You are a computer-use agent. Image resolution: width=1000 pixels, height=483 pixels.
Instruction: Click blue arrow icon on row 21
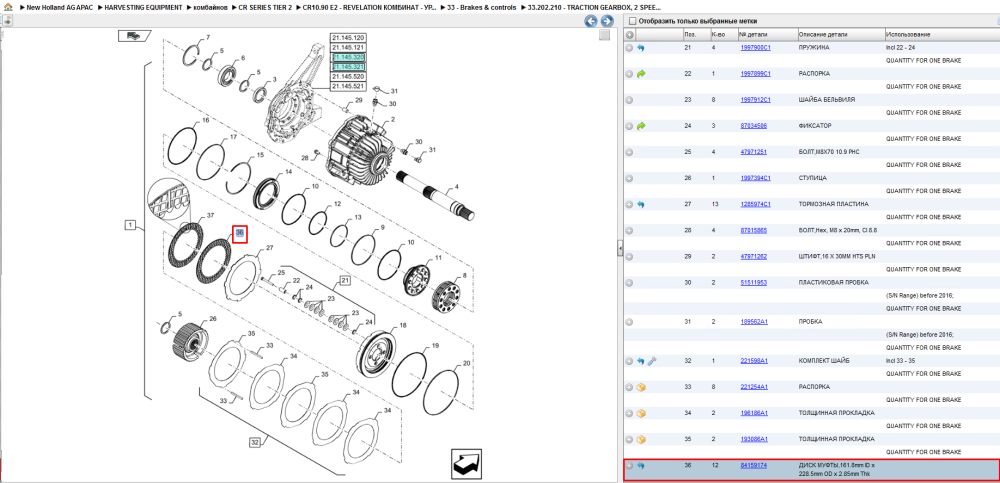(641, 48)
